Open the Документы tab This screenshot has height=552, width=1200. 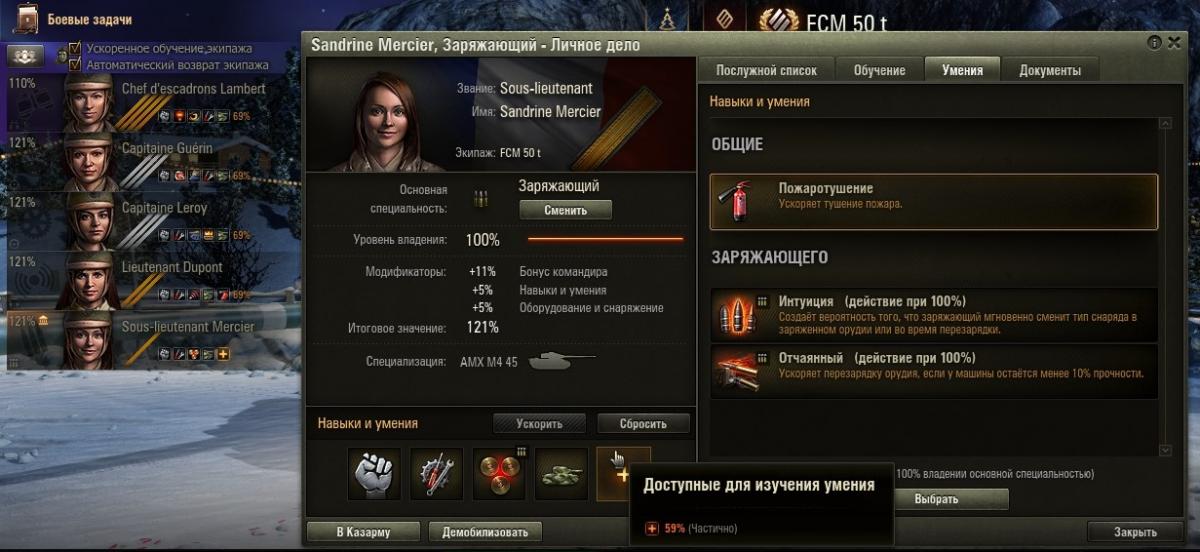[1049, 70]
